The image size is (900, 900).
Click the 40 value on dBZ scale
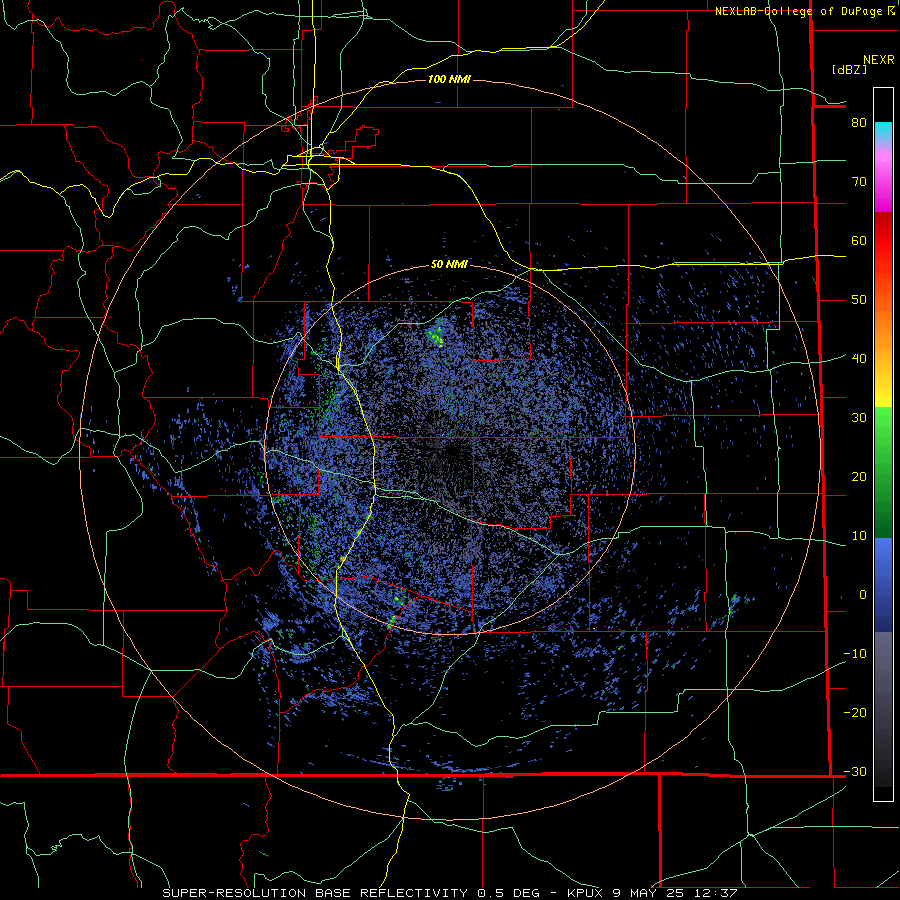(859, 359)
